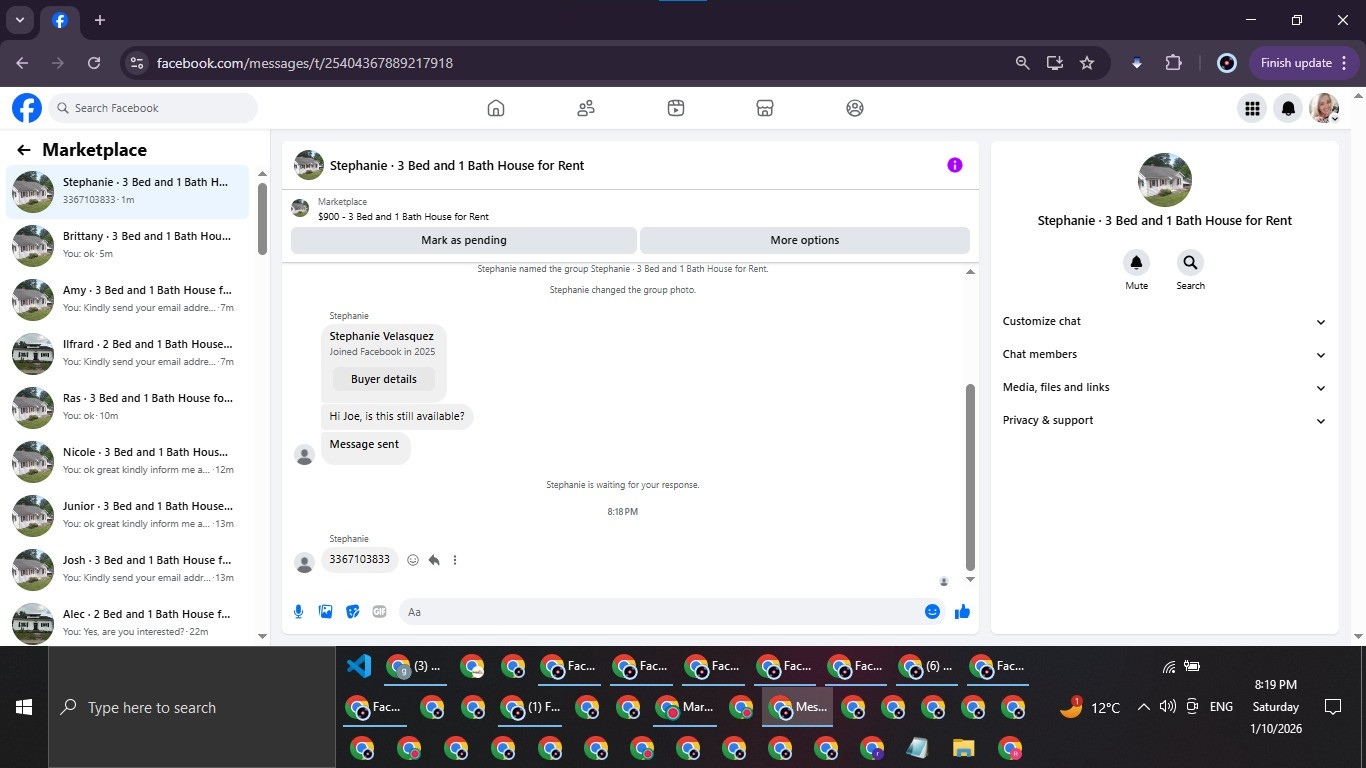Reload the page
The height and width of the screenshot is (768, 1366).
pos(94,63)
